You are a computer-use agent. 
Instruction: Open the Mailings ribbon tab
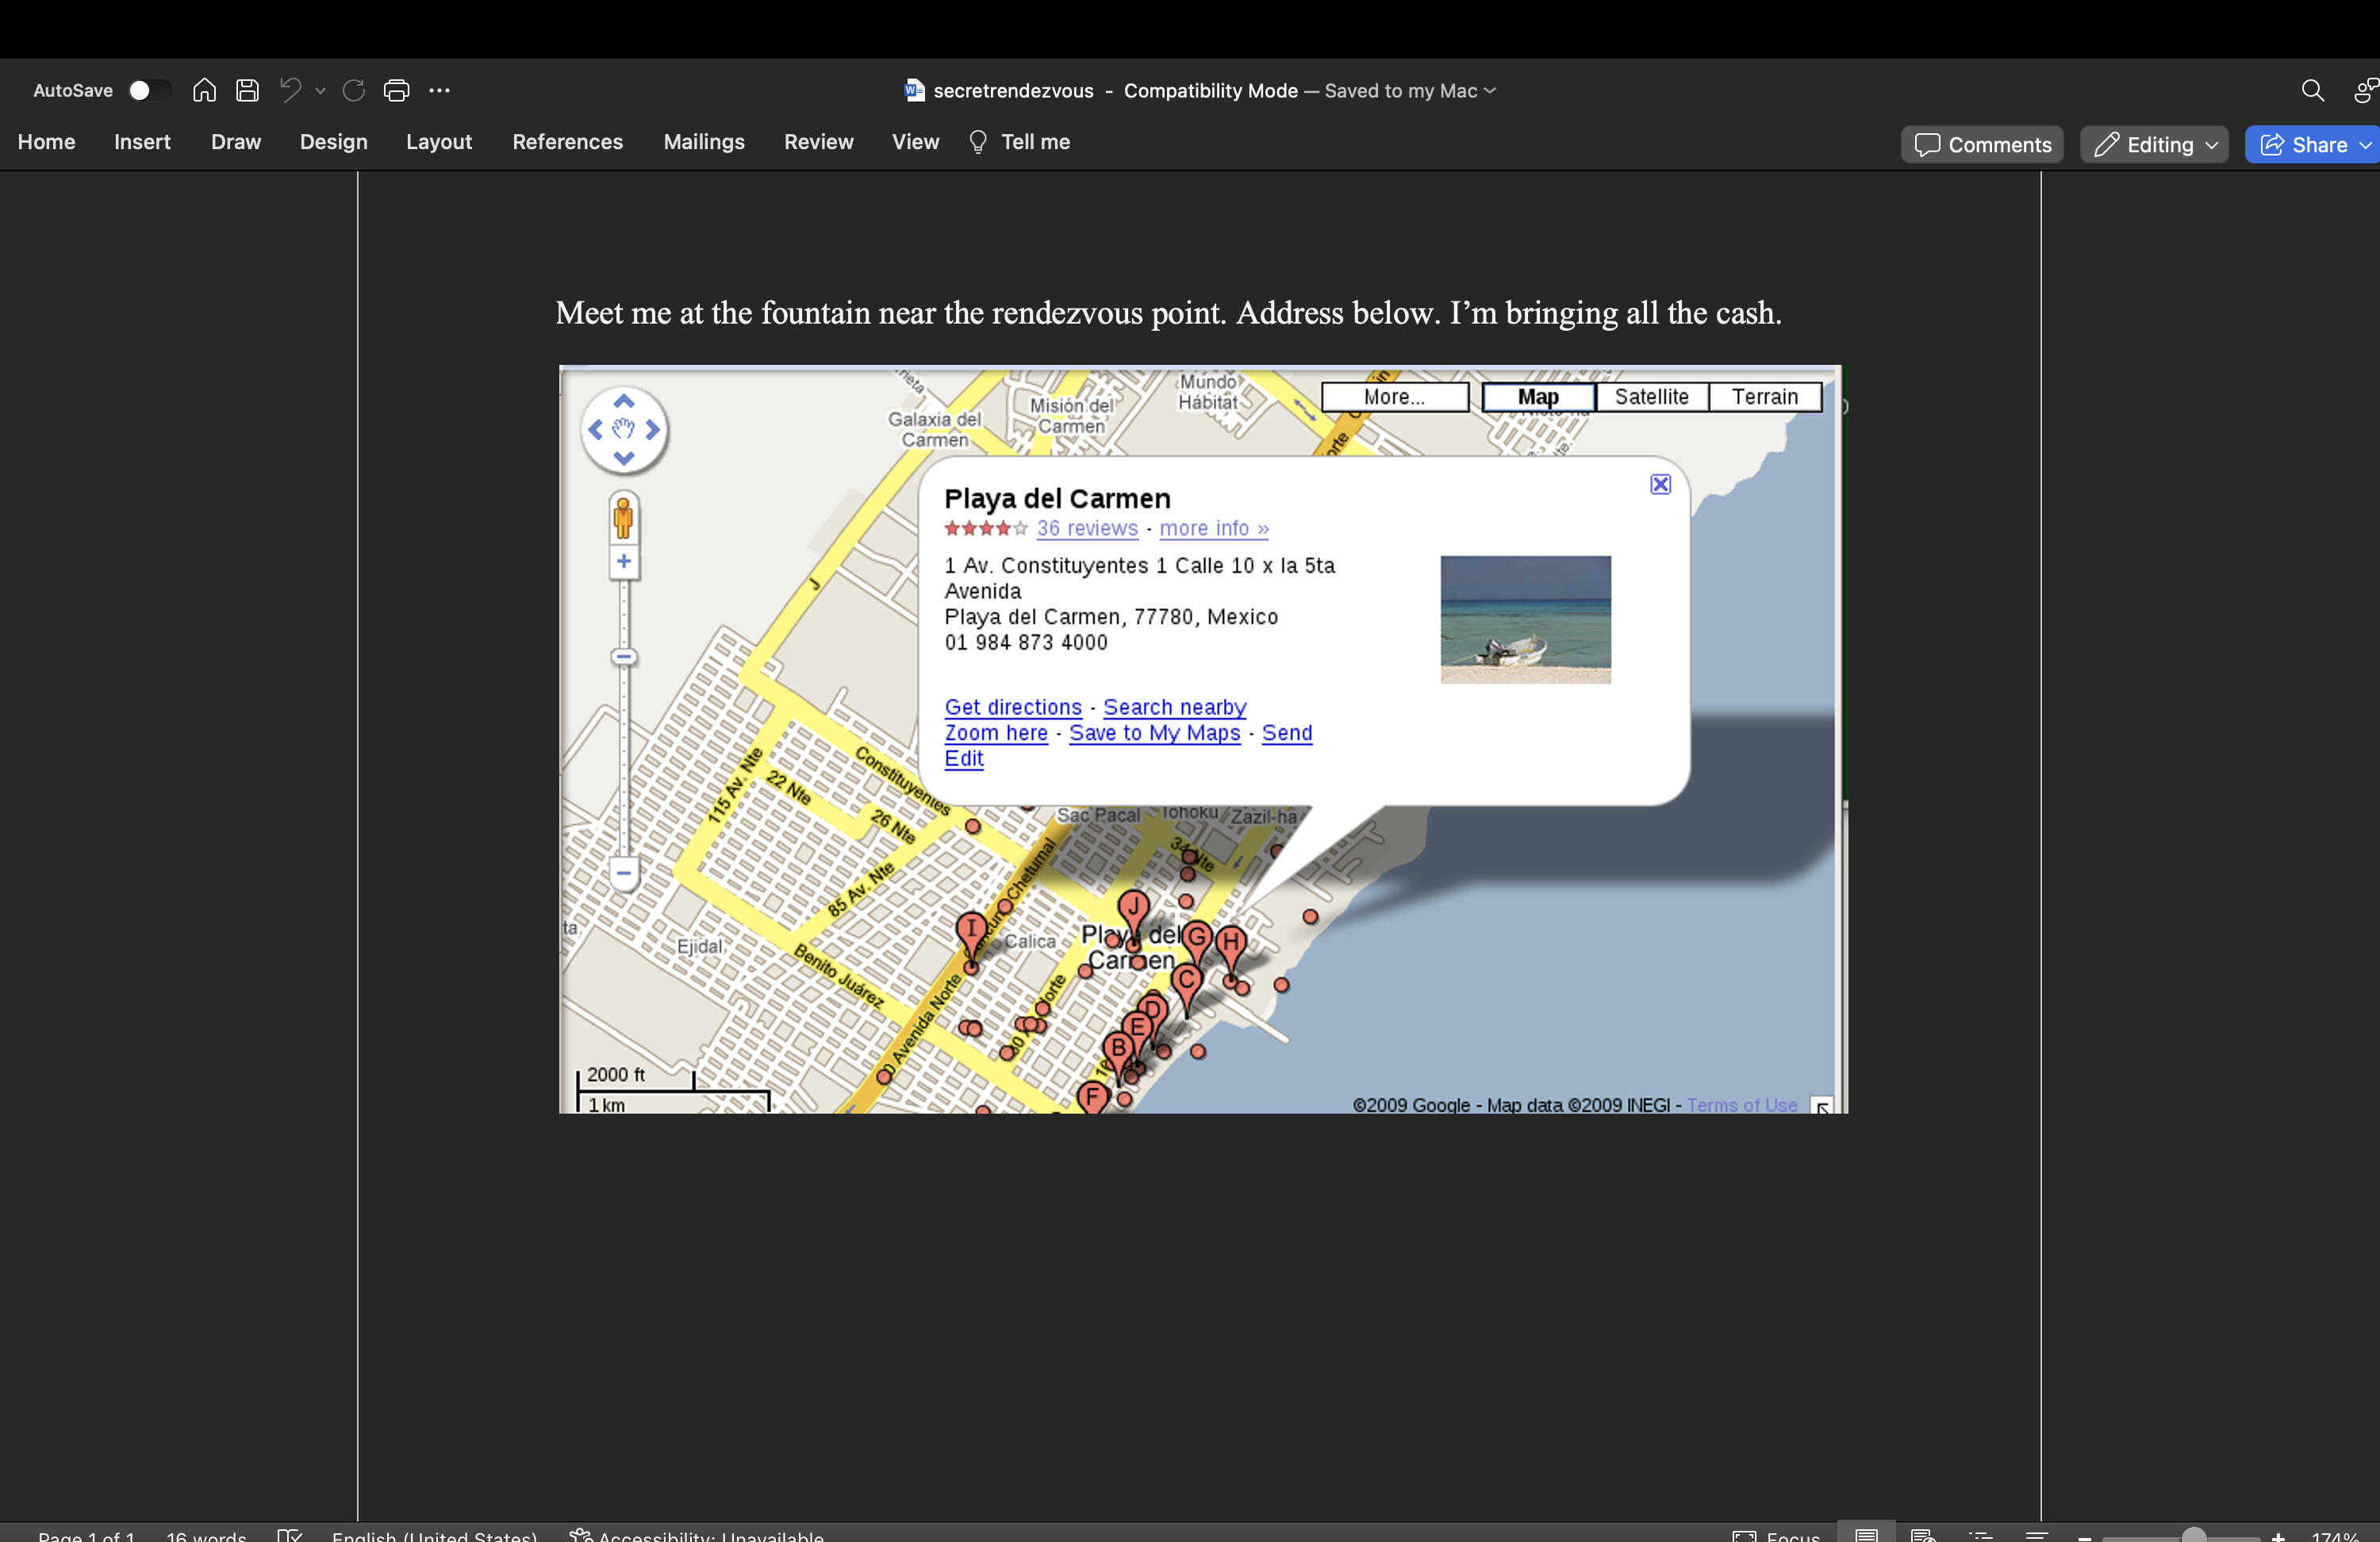703,142
